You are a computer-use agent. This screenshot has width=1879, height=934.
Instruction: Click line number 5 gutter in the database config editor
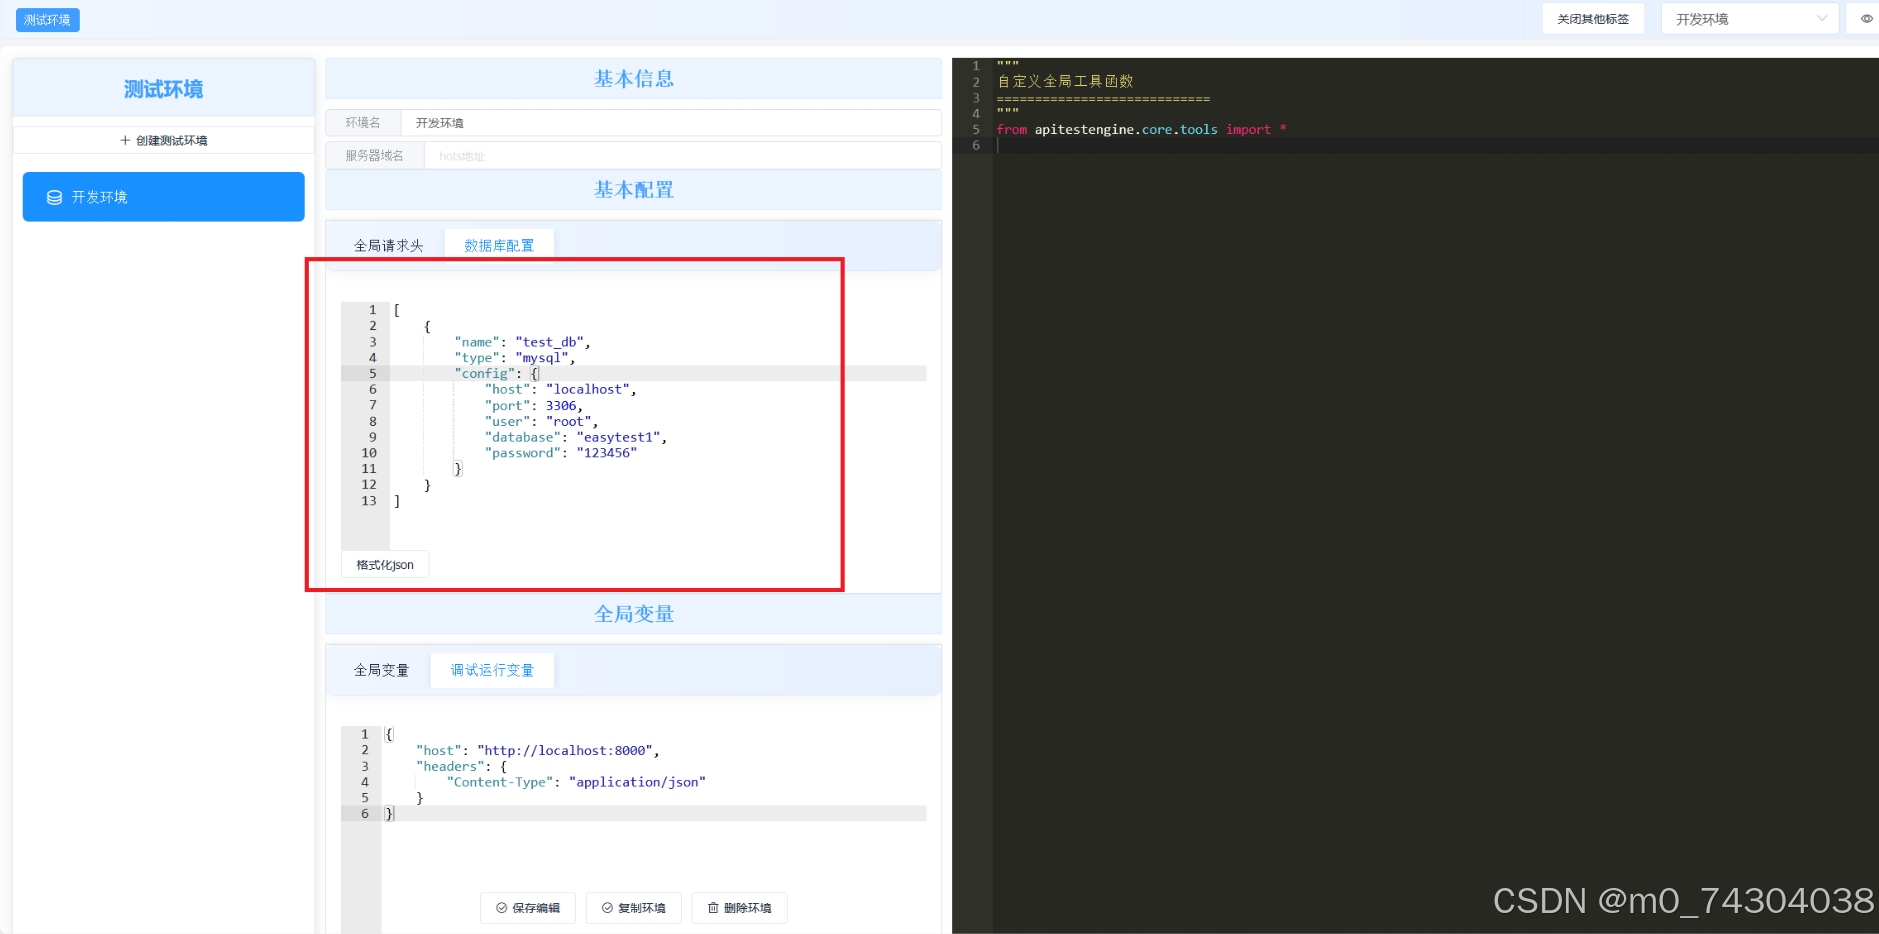pos(371,373)
